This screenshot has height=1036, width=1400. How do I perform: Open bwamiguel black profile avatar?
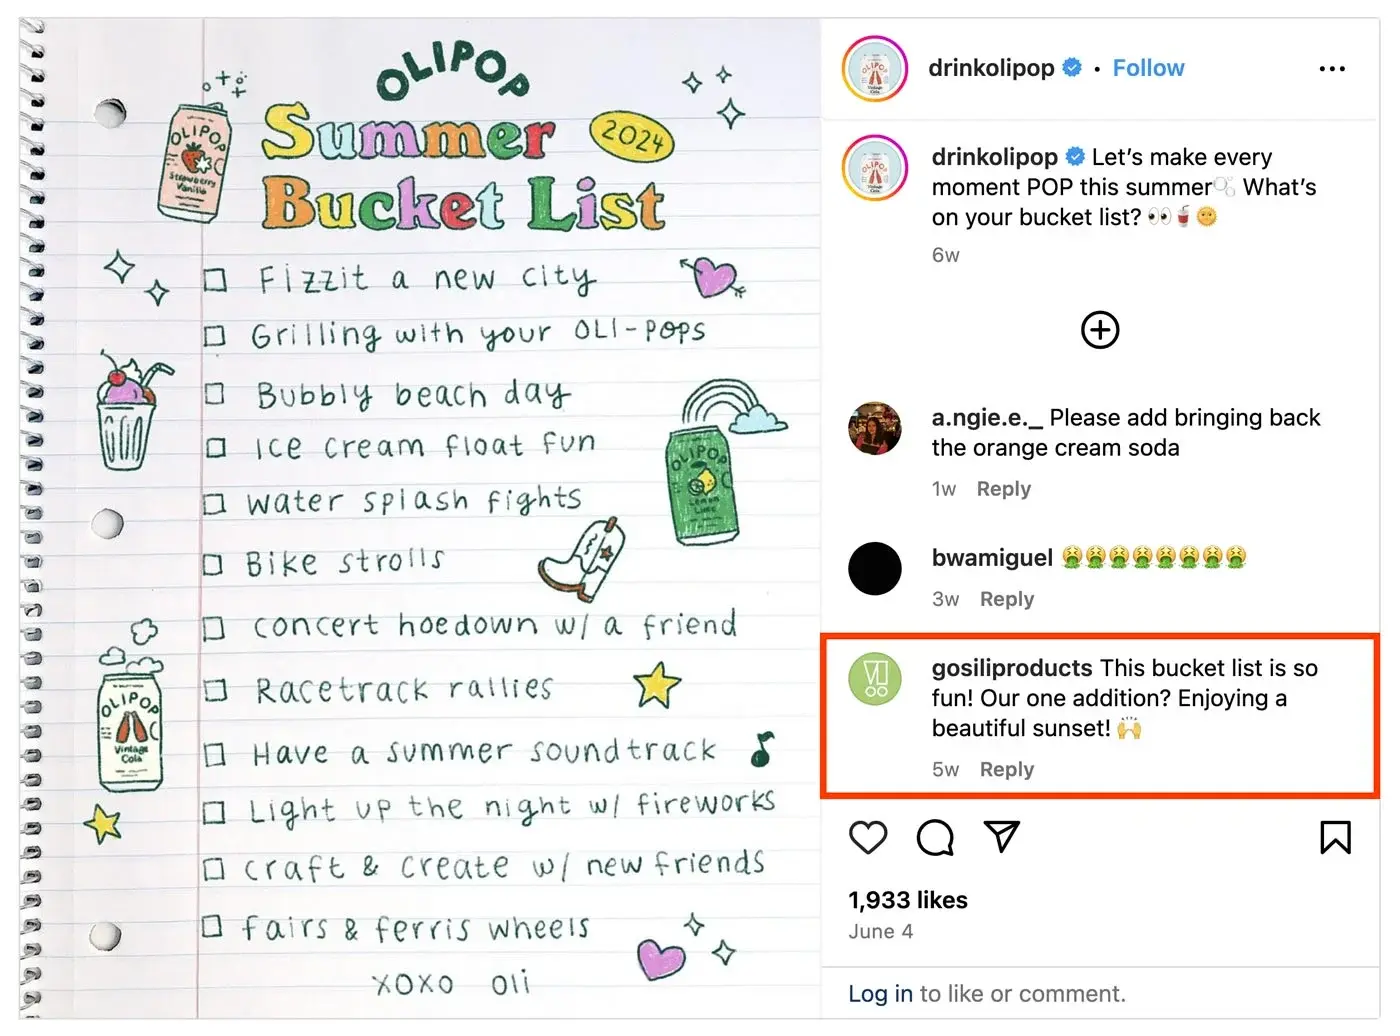875,568
